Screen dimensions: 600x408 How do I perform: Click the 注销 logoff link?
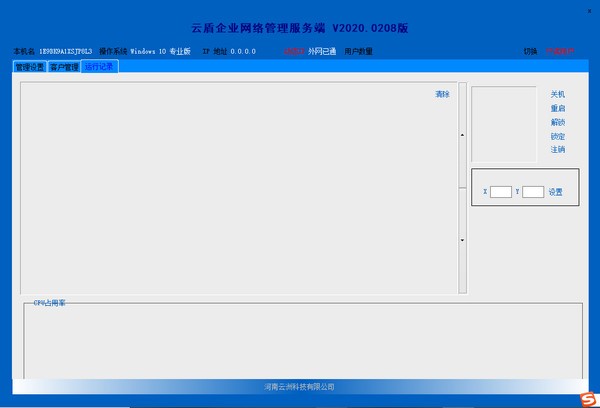pyautogui.click(x=557, y=150)
